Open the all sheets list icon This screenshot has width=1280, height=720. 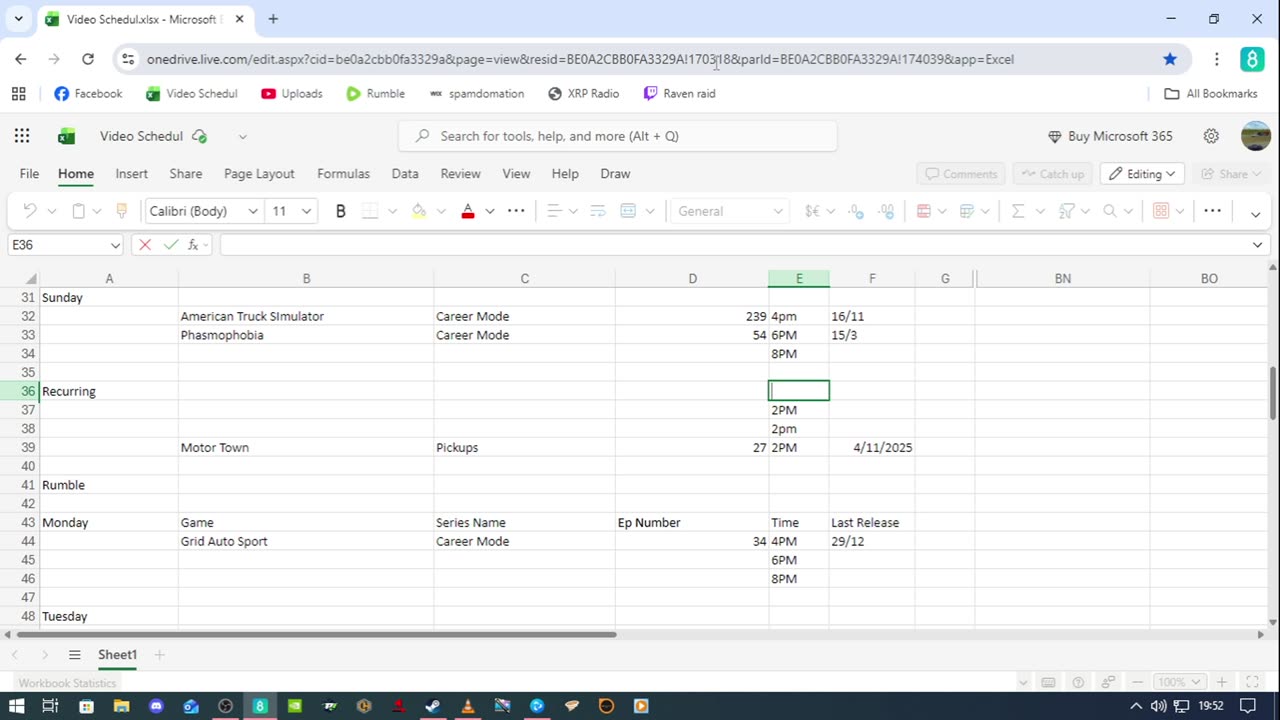pyautogui.click(x=74, y=655)
